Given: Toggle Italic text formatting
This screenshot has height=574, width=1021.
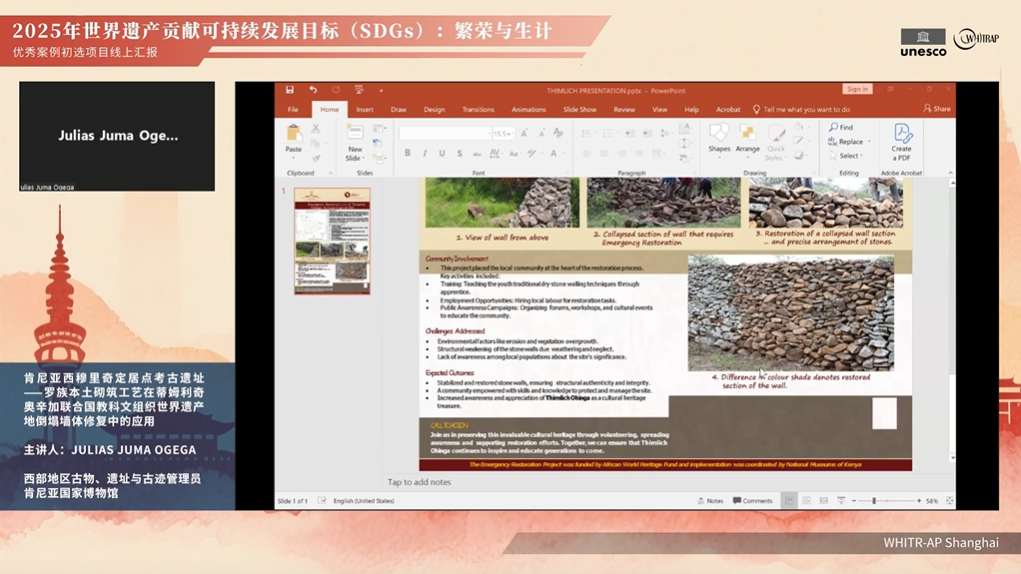Looking at the screenshot, I should pos(424,154).
